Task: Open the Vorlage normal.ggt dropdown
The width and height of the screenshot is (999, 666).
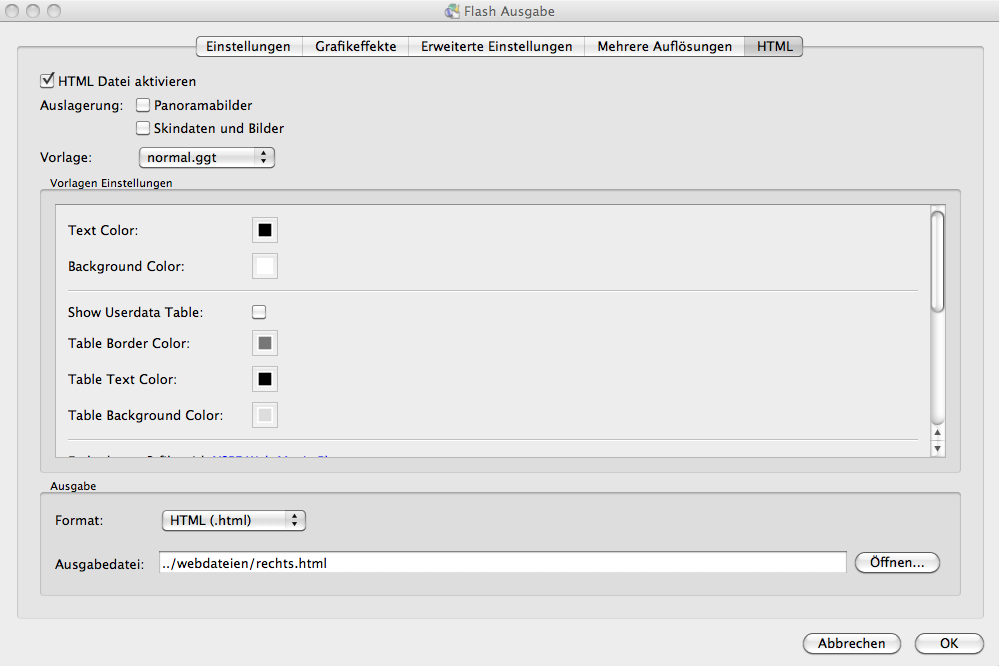Action: coord(206,157)
